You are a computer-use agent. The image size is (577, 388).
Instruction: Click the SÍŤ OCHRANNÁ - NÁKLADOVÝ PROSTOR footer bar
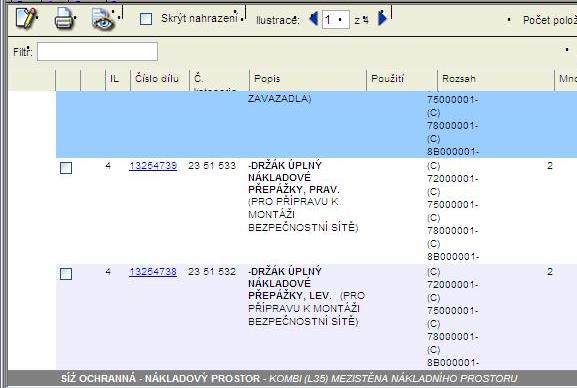pos(292,378)
